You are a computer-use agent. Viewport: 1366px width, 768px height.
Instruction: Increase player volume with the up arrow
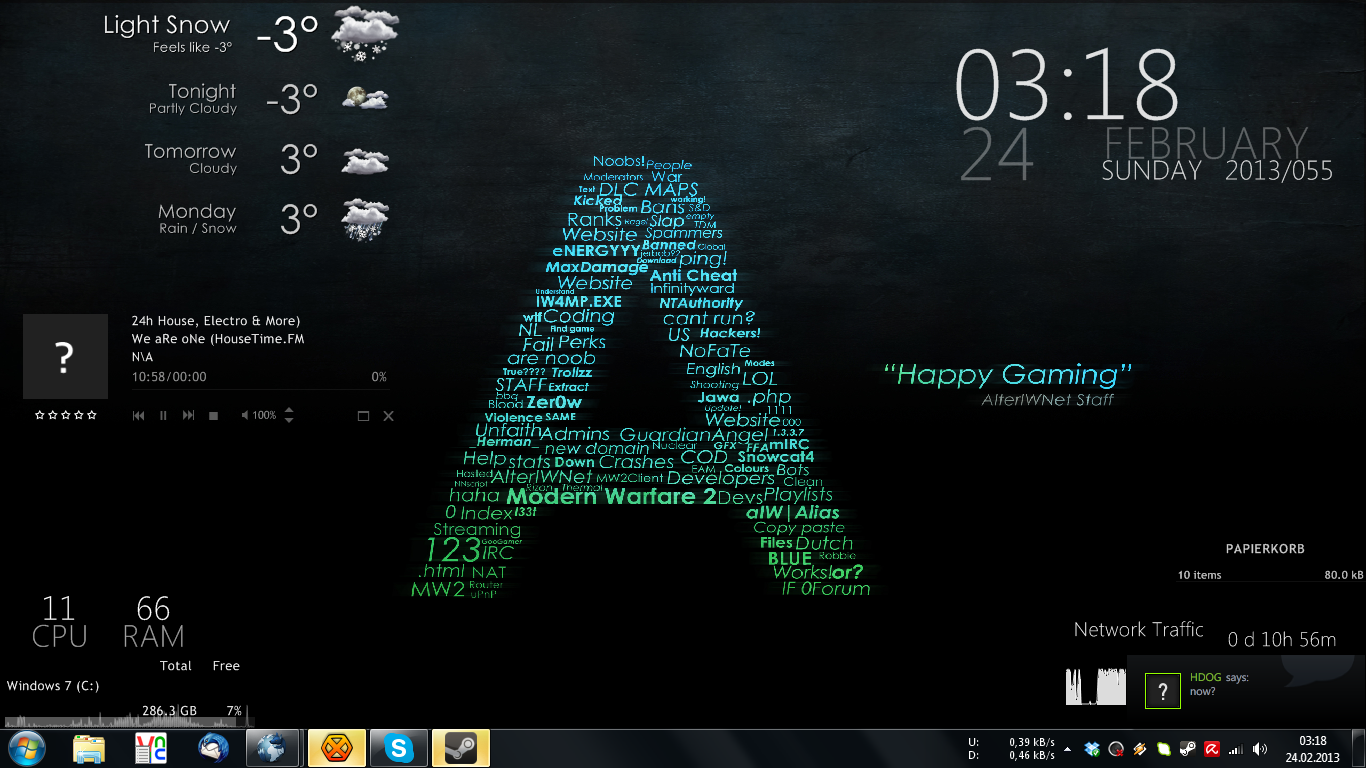(x=289, y=410)
